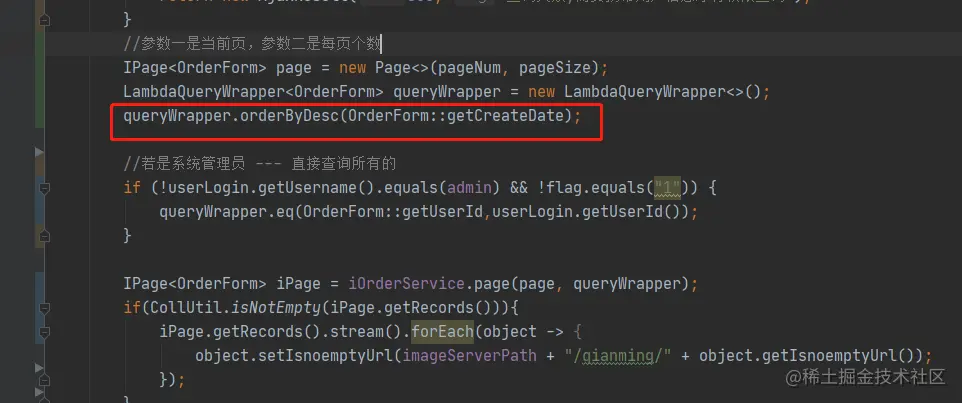Click the queryWrapper variable name in its declaration

tap(447, 92)
